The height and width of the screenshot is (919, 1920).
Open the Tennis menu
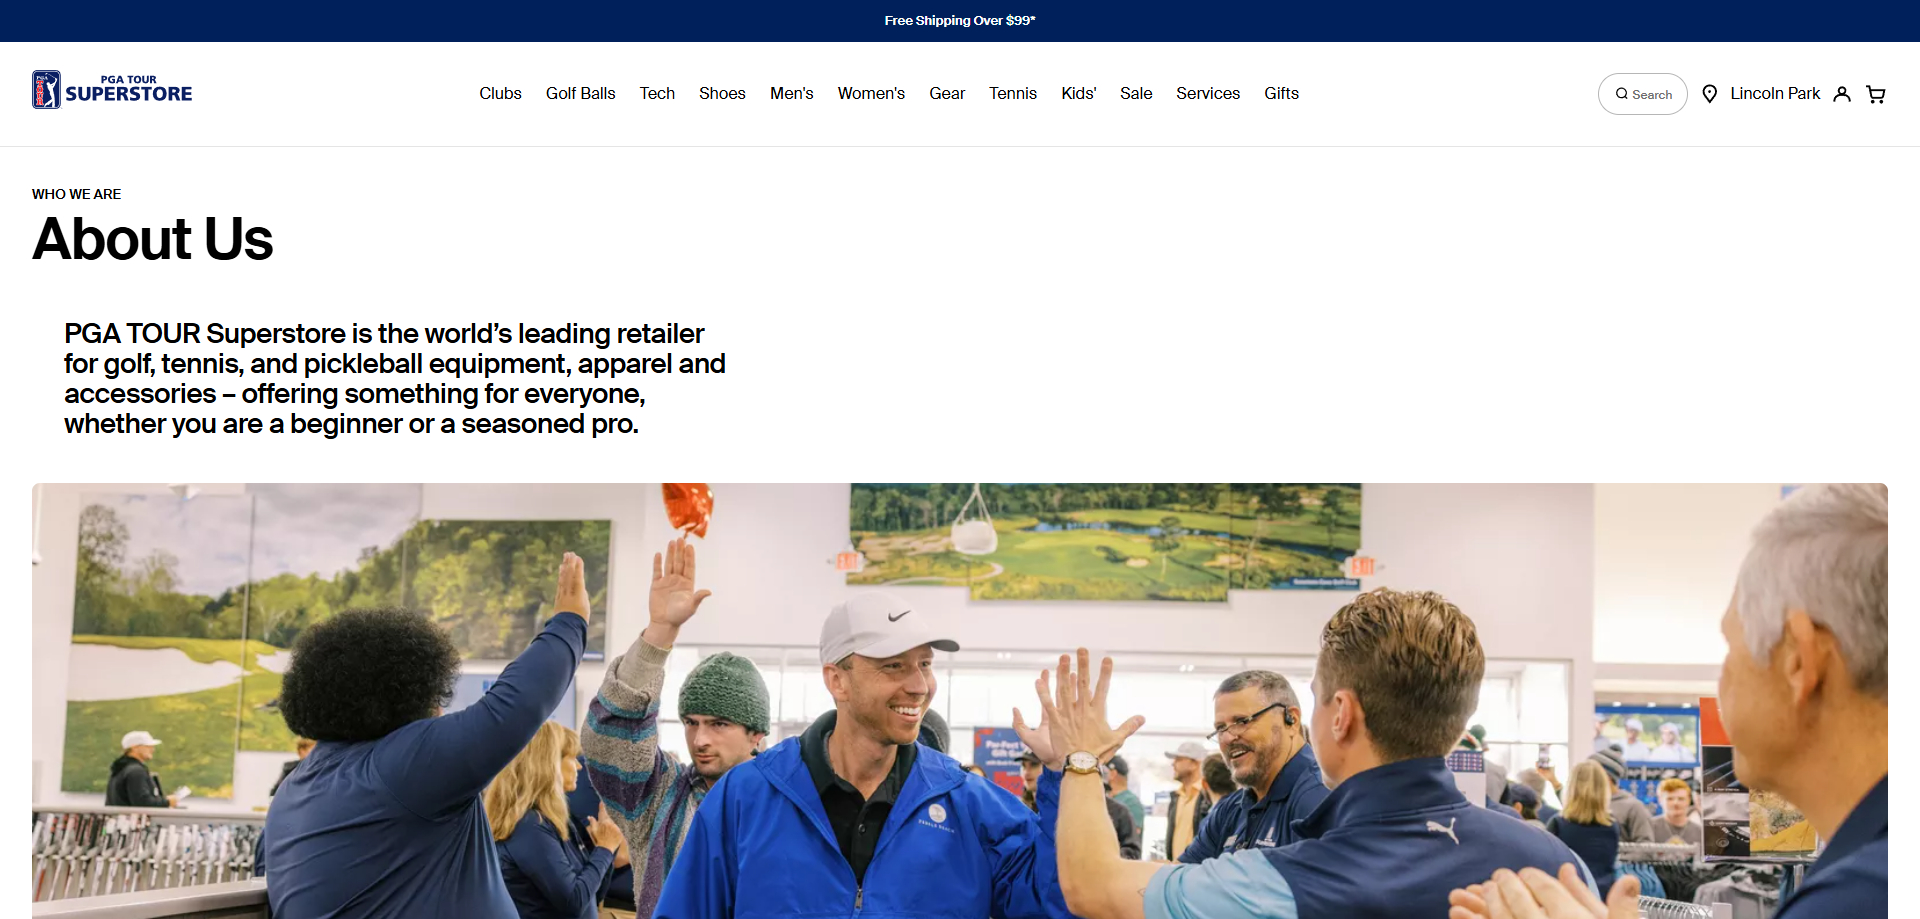click(1013, 93)
